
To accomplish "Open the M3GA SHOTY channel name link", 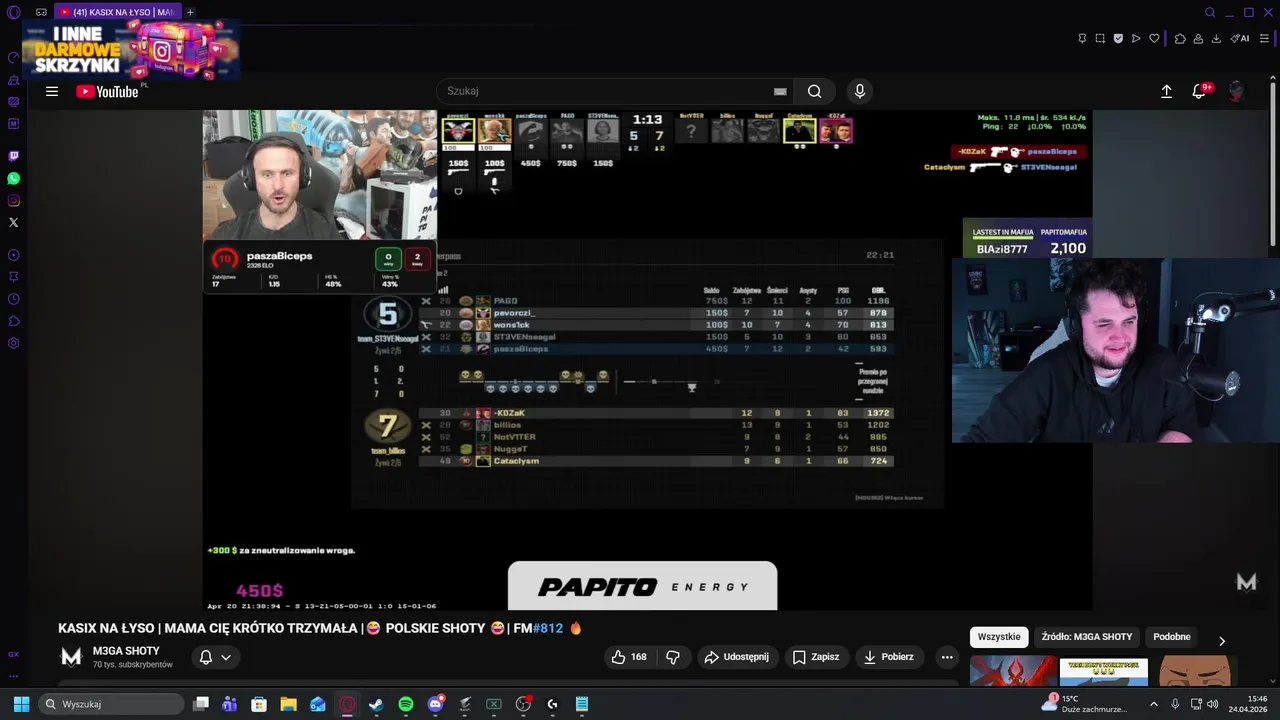I will pos(126,651).
